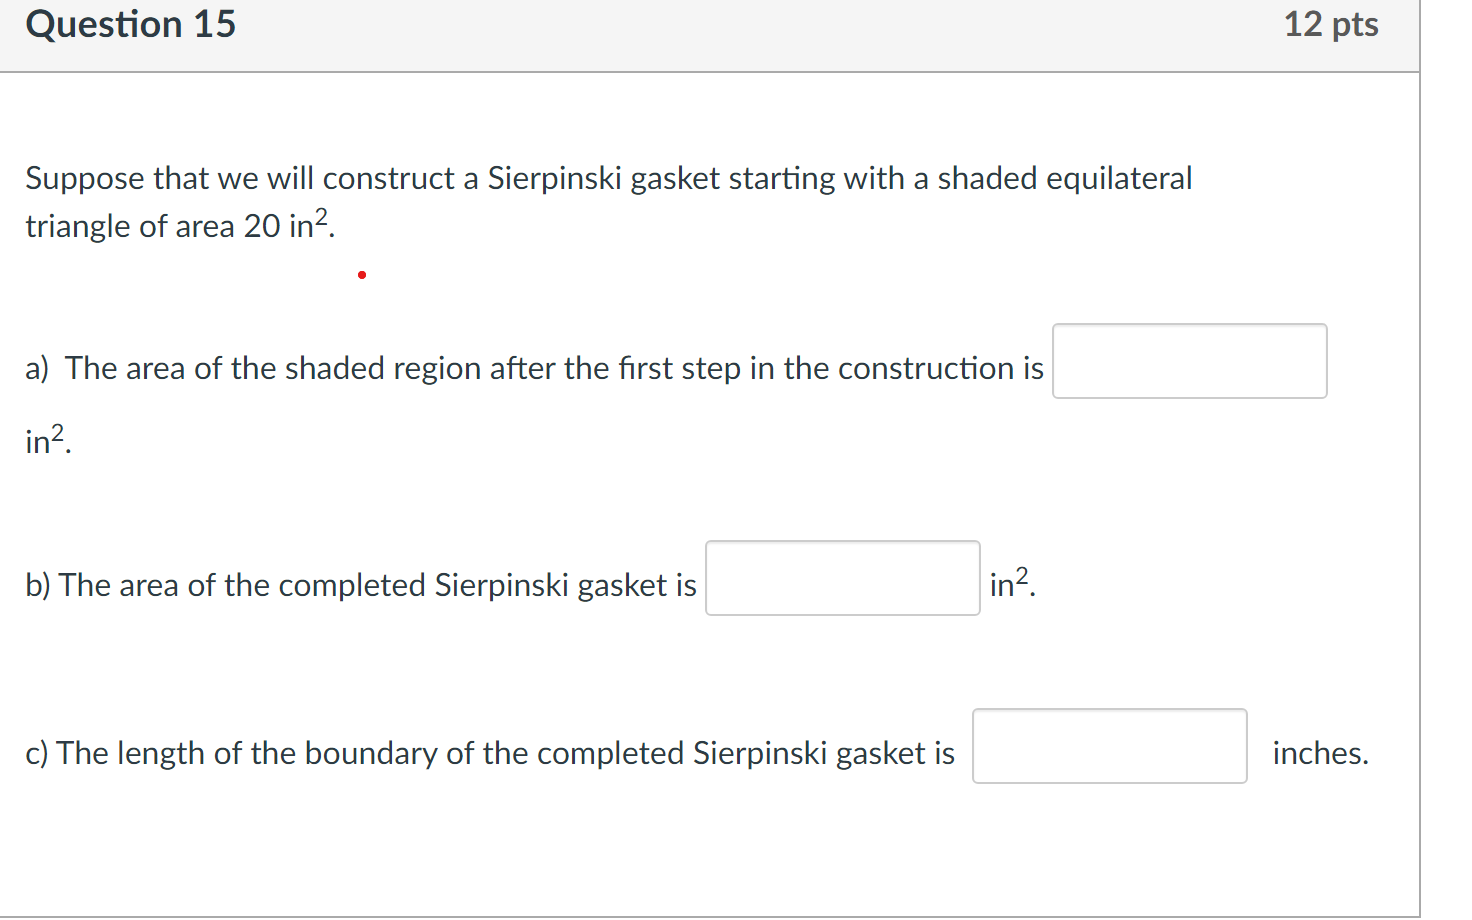This screenshot has height=920, width=1472.
Task: Click the number 20 in the prompt
Action: (x=262, y=226)
